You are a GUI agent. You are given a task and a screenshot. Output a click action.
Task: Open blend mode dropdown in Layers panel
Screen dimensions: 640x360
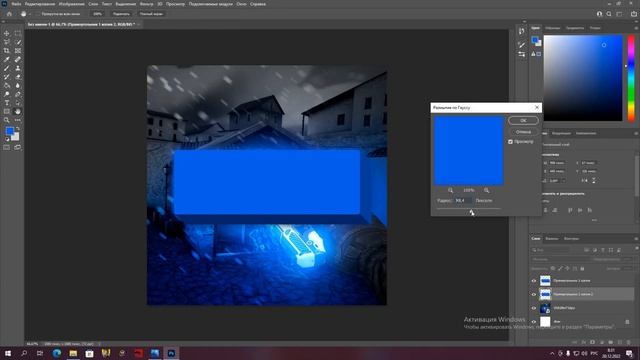tap(560, 259)
